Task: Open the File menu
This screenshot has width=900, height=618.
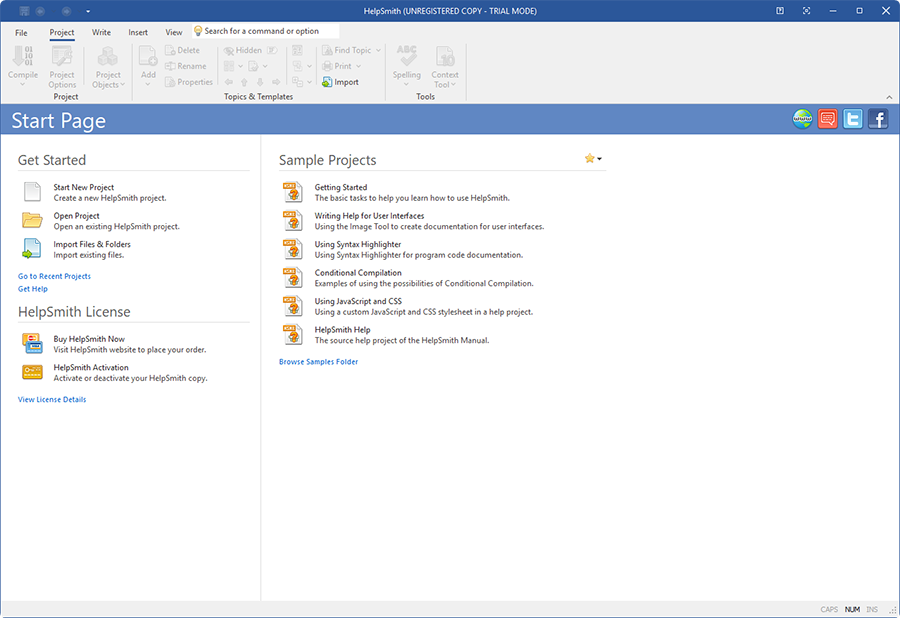Action: (21, 33)
